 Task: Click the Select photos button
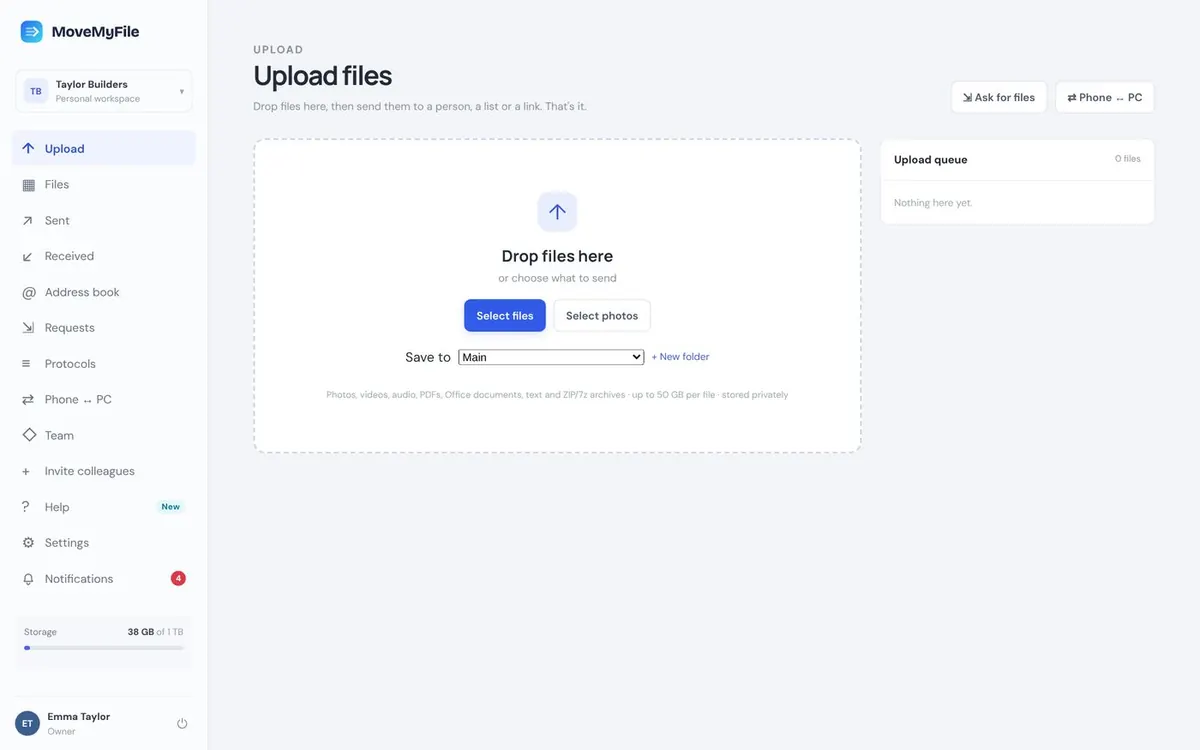[x=602, y=316]
